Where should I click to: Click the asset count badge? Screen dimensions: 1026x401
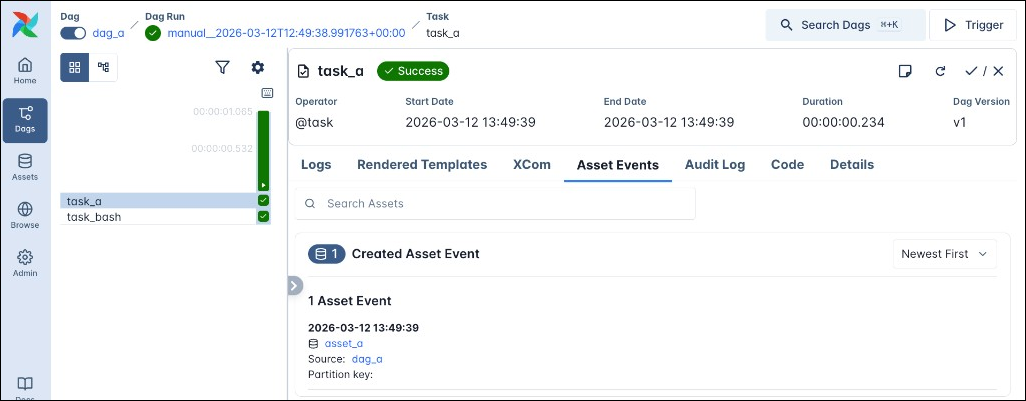click(x=327, y=254)
